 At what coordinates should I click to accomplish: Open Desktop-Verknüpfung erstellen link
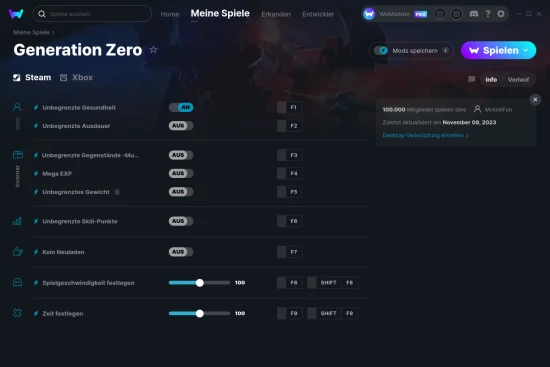(x=425, y=135)
